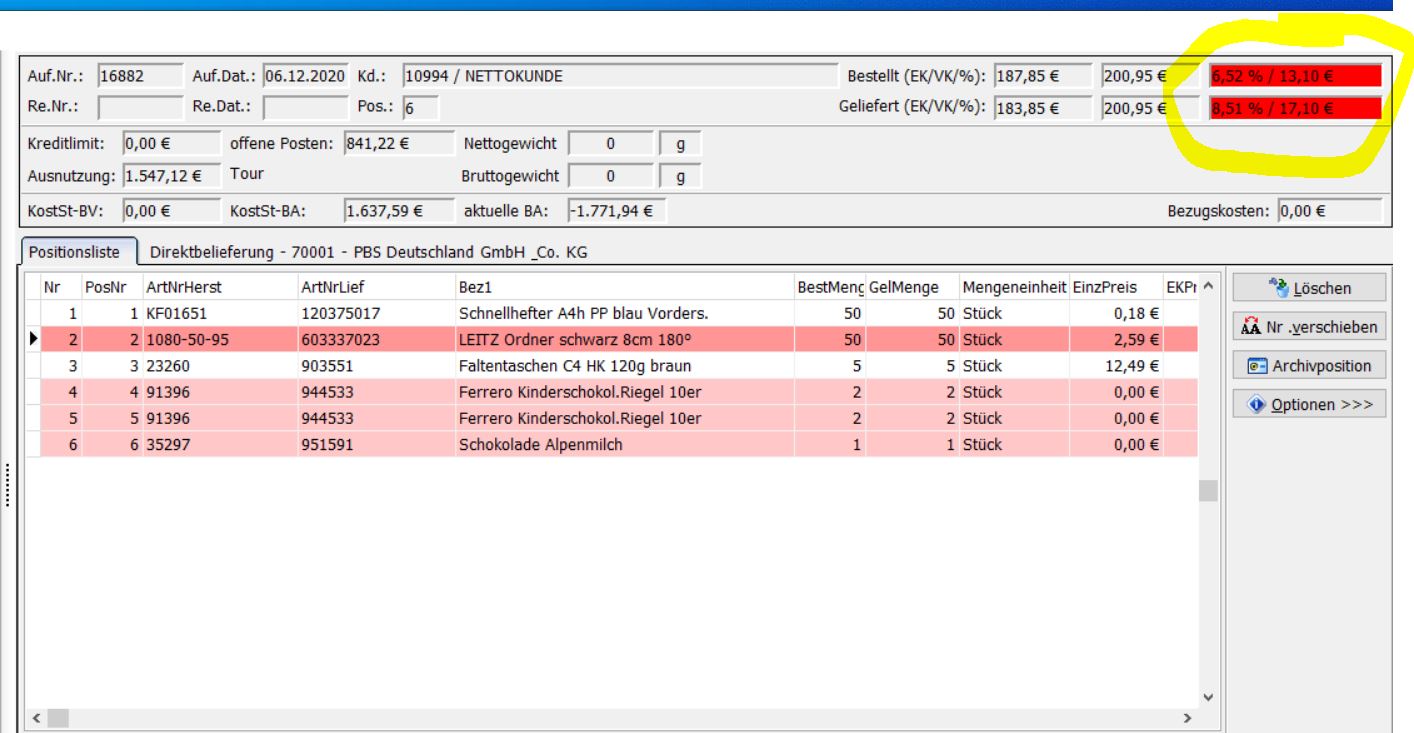Select the Schnellhefter A4h PP blau row
Image resolution: width=1414 pixels, height=733 pixels.
tap(586, 314)
